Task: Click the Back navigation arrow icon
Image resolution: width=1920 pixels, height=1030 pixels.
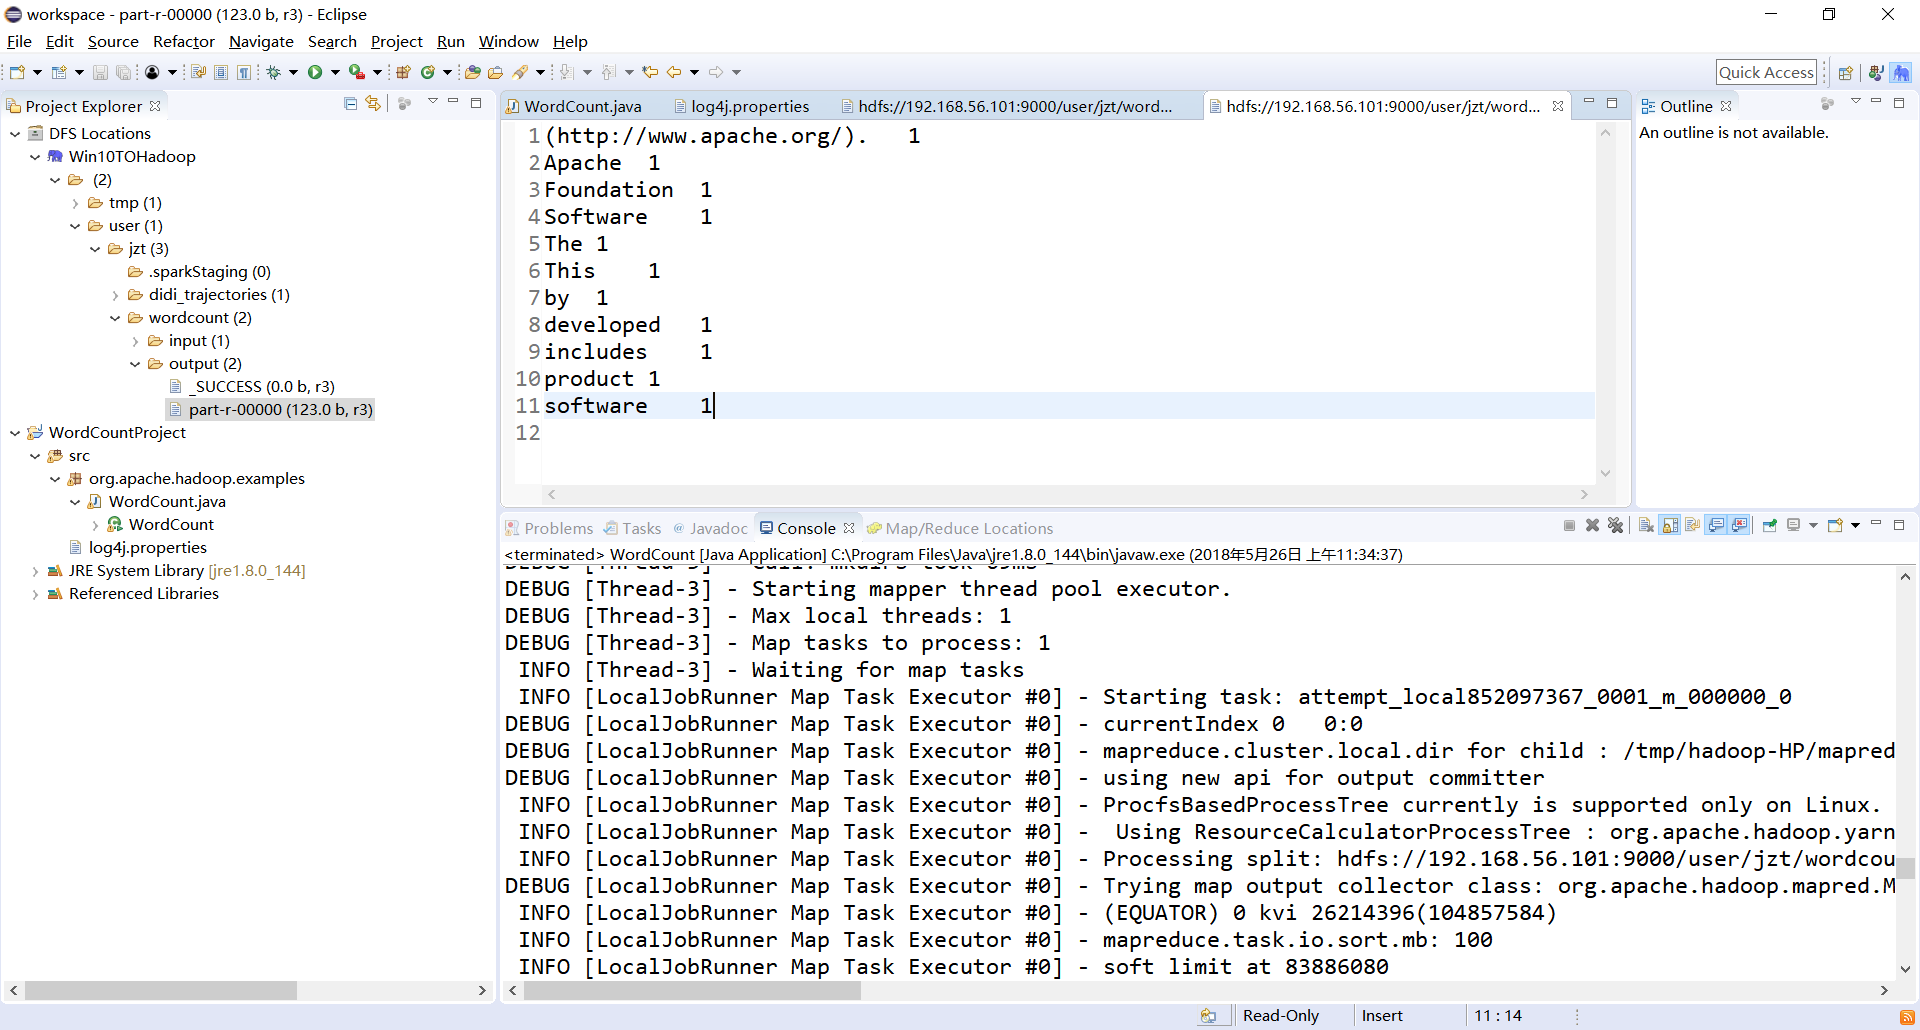Action: pyautogui.click(x=674, y=72)
